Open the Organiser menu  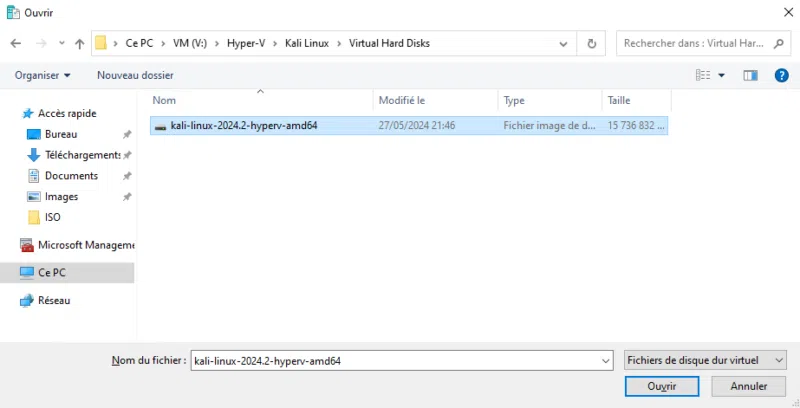pos(42,75)
